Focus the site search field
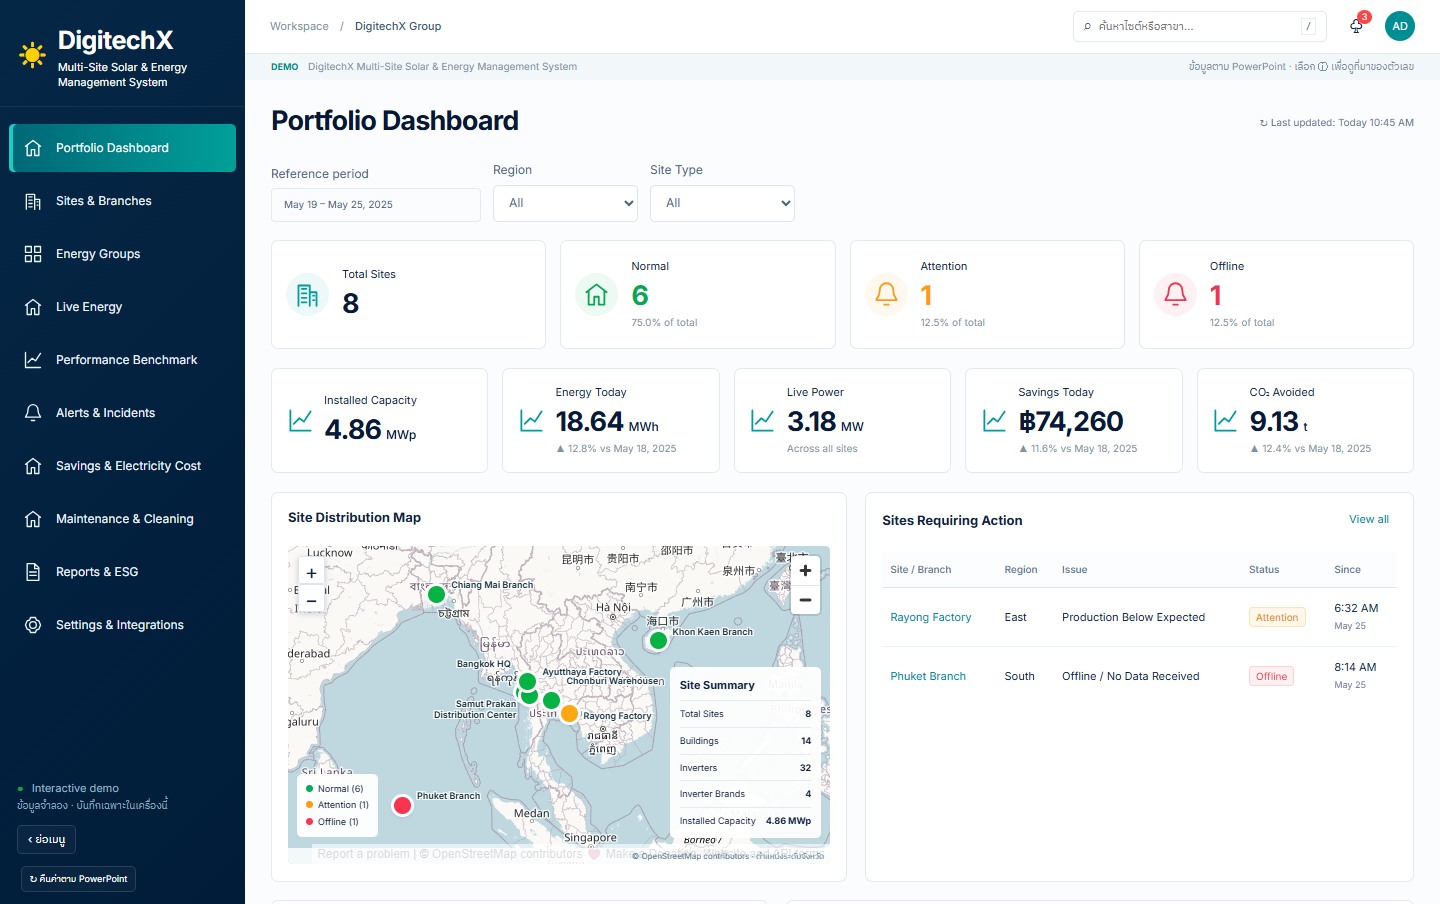 coord(1200,26)
